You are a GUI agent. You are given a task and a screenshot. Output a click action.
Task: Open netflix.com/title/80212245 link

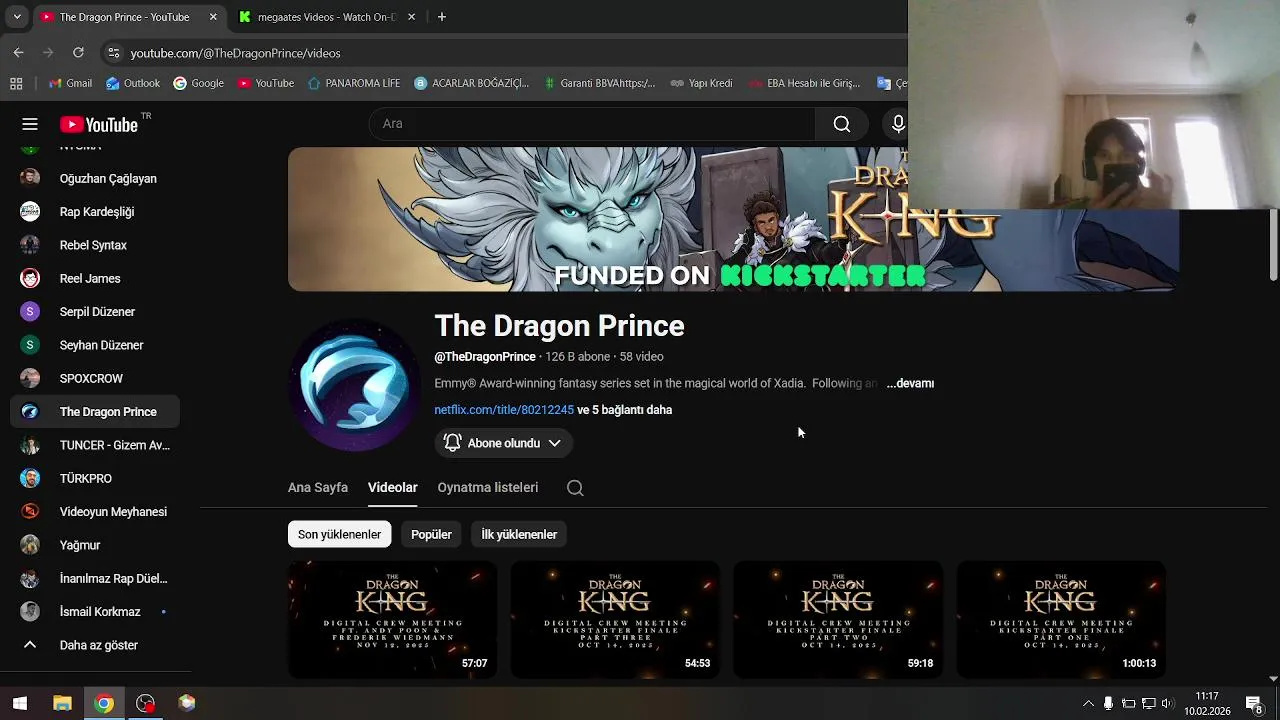point(504,410)
